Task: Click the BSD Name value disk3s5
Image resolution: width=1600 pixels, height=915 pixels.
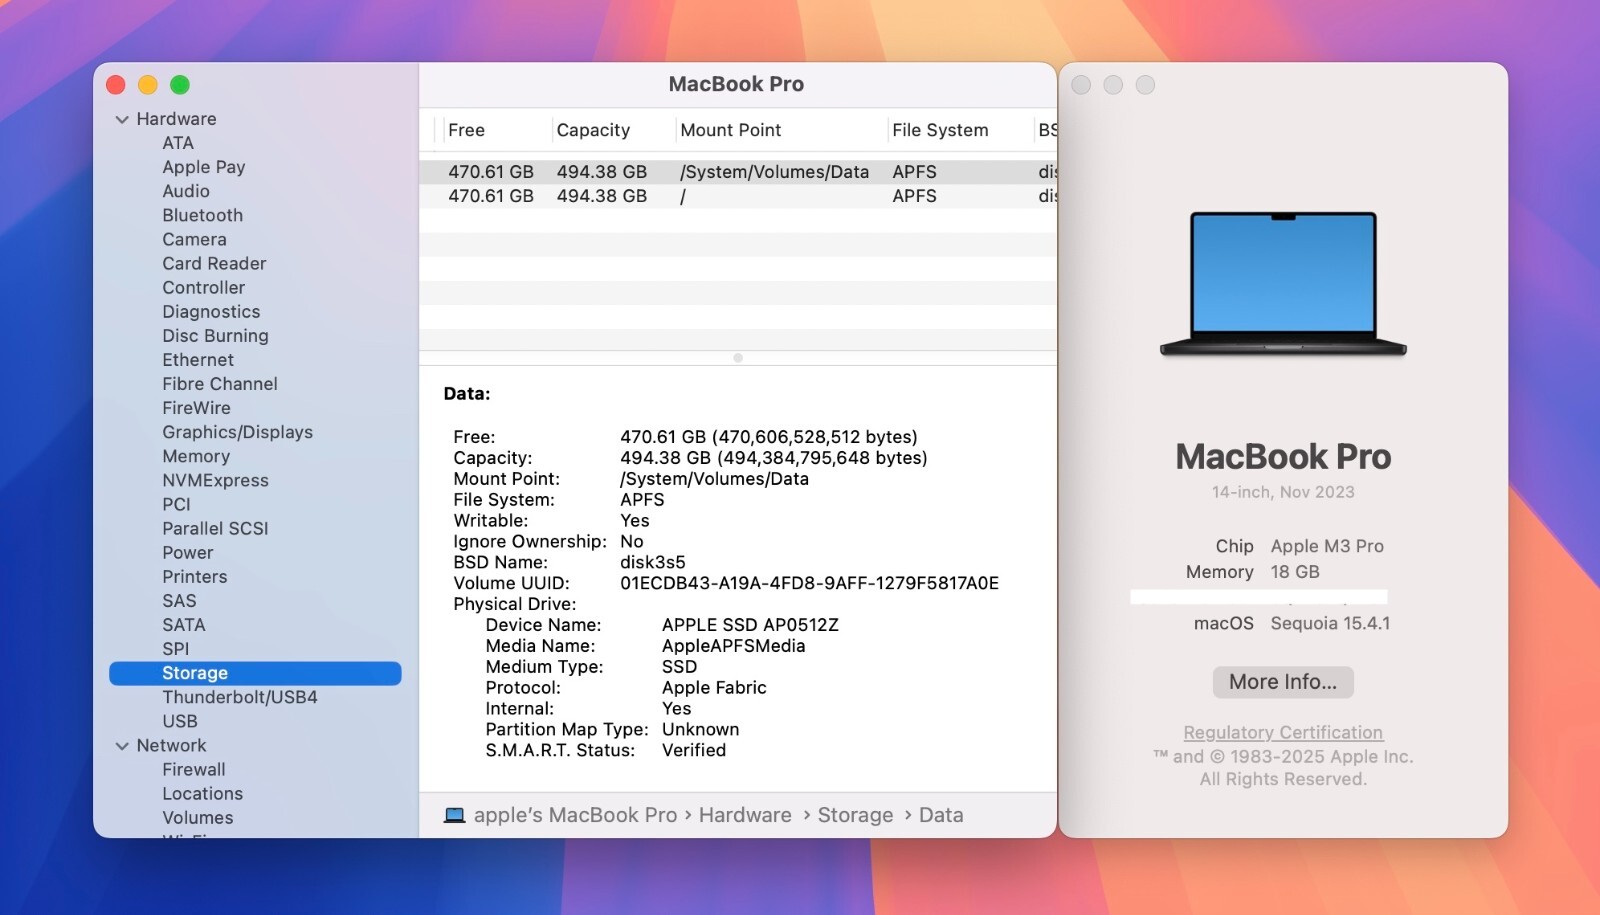Action: click(x=653, y=562)
